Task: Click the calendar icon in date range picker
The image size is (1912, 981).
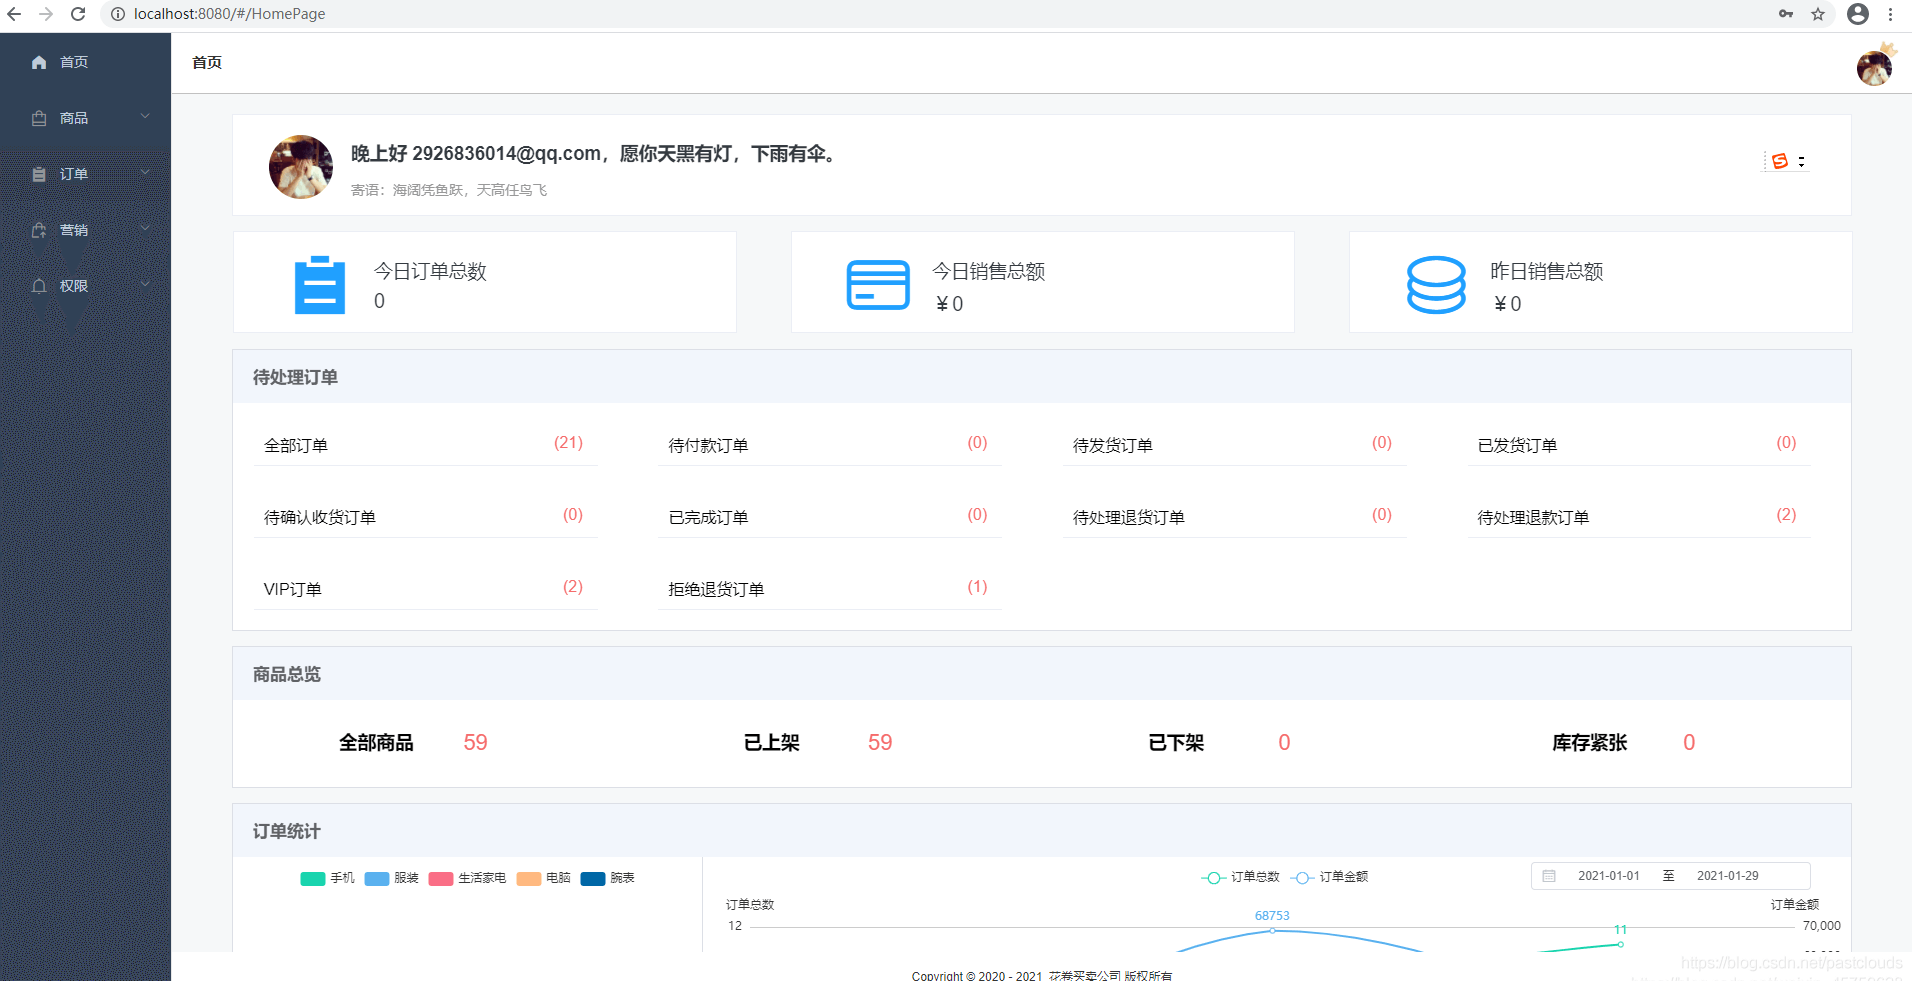Action: 1549,876
